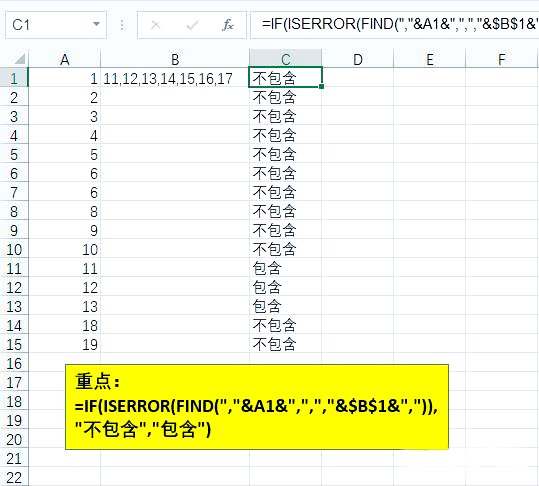This screenshot has width=539, height=486.
Task: Click cell C15 showing 不包含
Action: point(285,344)
